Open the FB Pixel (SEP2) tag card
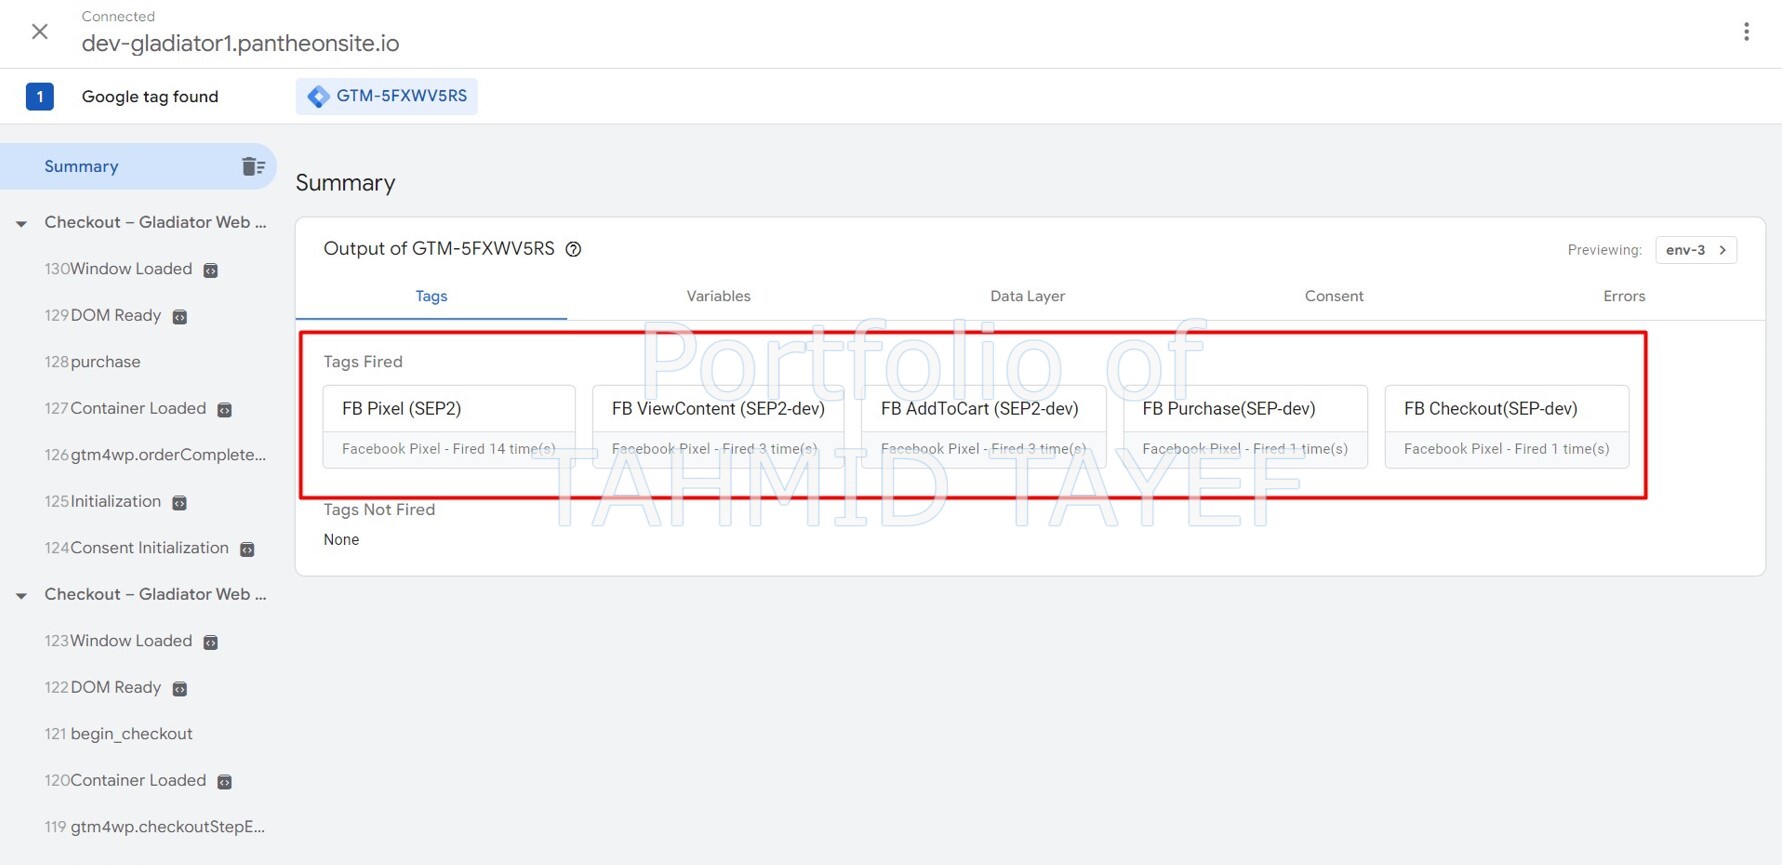 point(449,427)
